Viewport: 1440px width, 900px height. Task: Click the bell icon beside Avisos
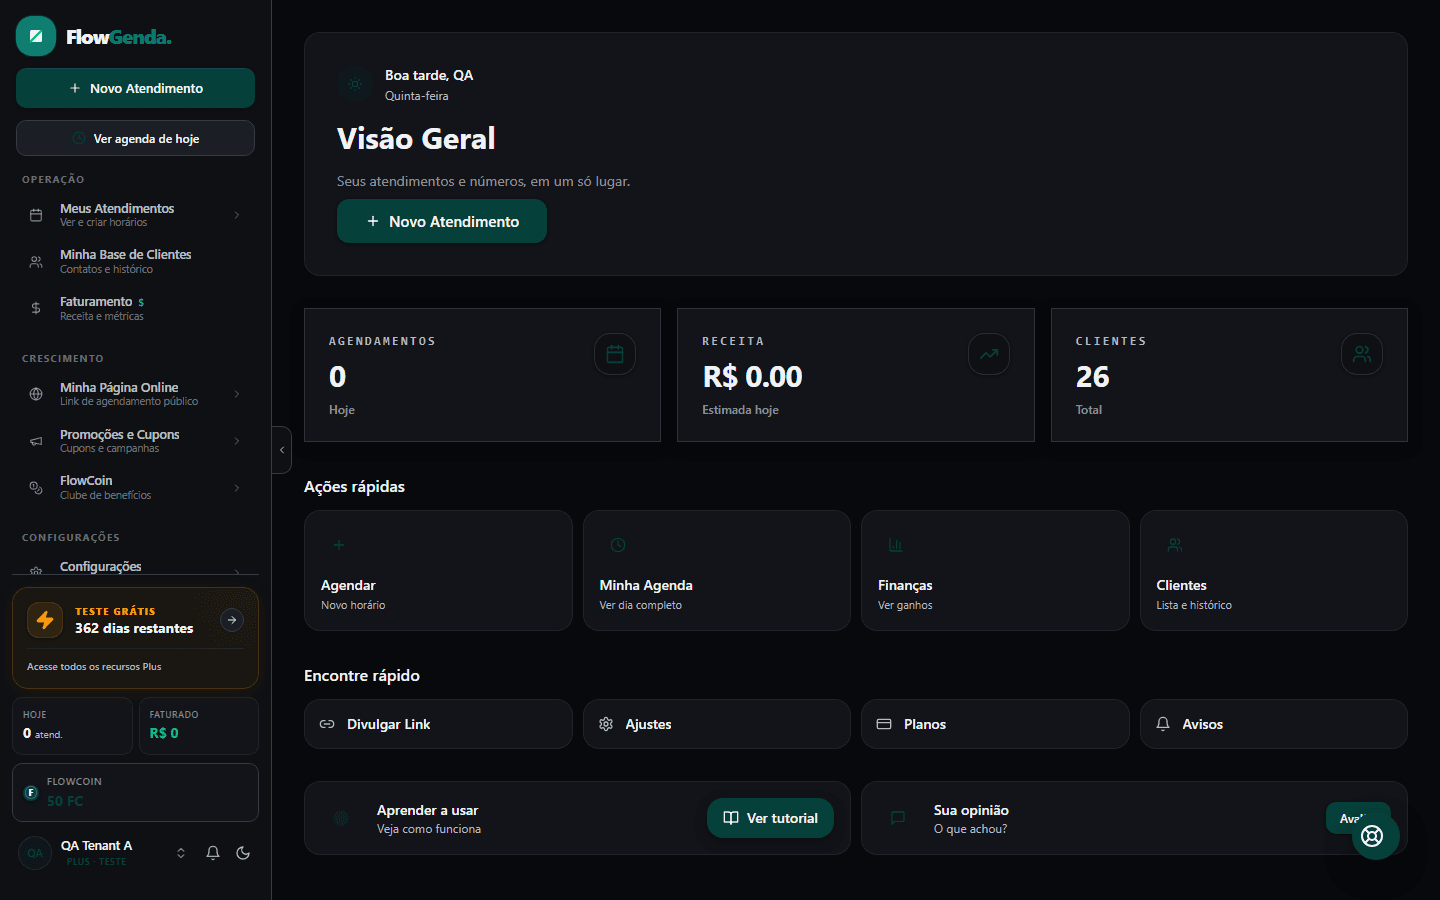click(x=1163, y=724)
